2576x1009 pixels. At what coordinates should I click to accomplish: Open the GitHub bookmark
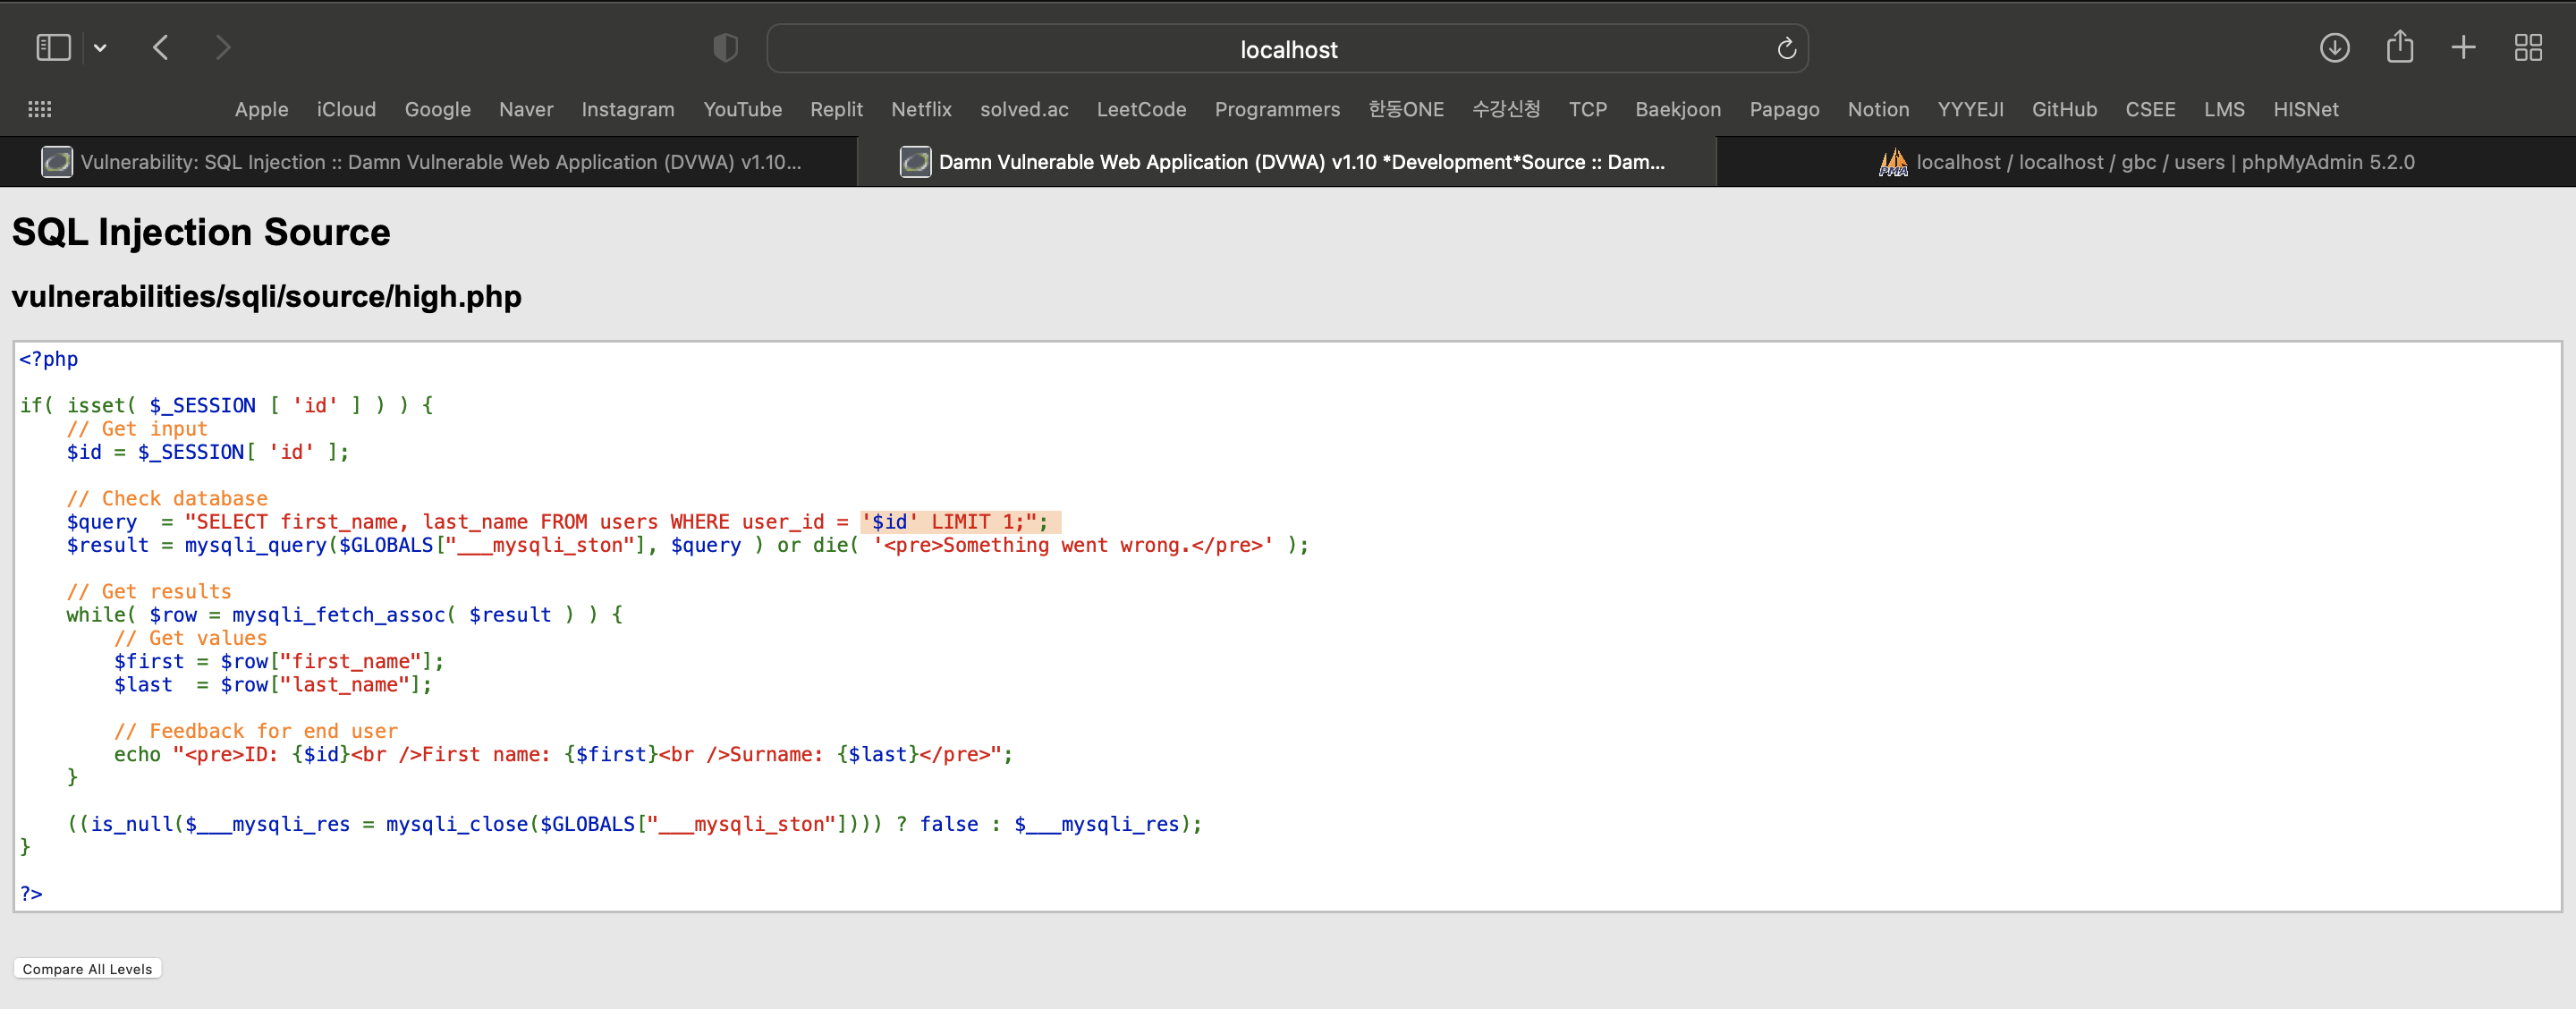pyautogui.click(x=2063, y=109)
